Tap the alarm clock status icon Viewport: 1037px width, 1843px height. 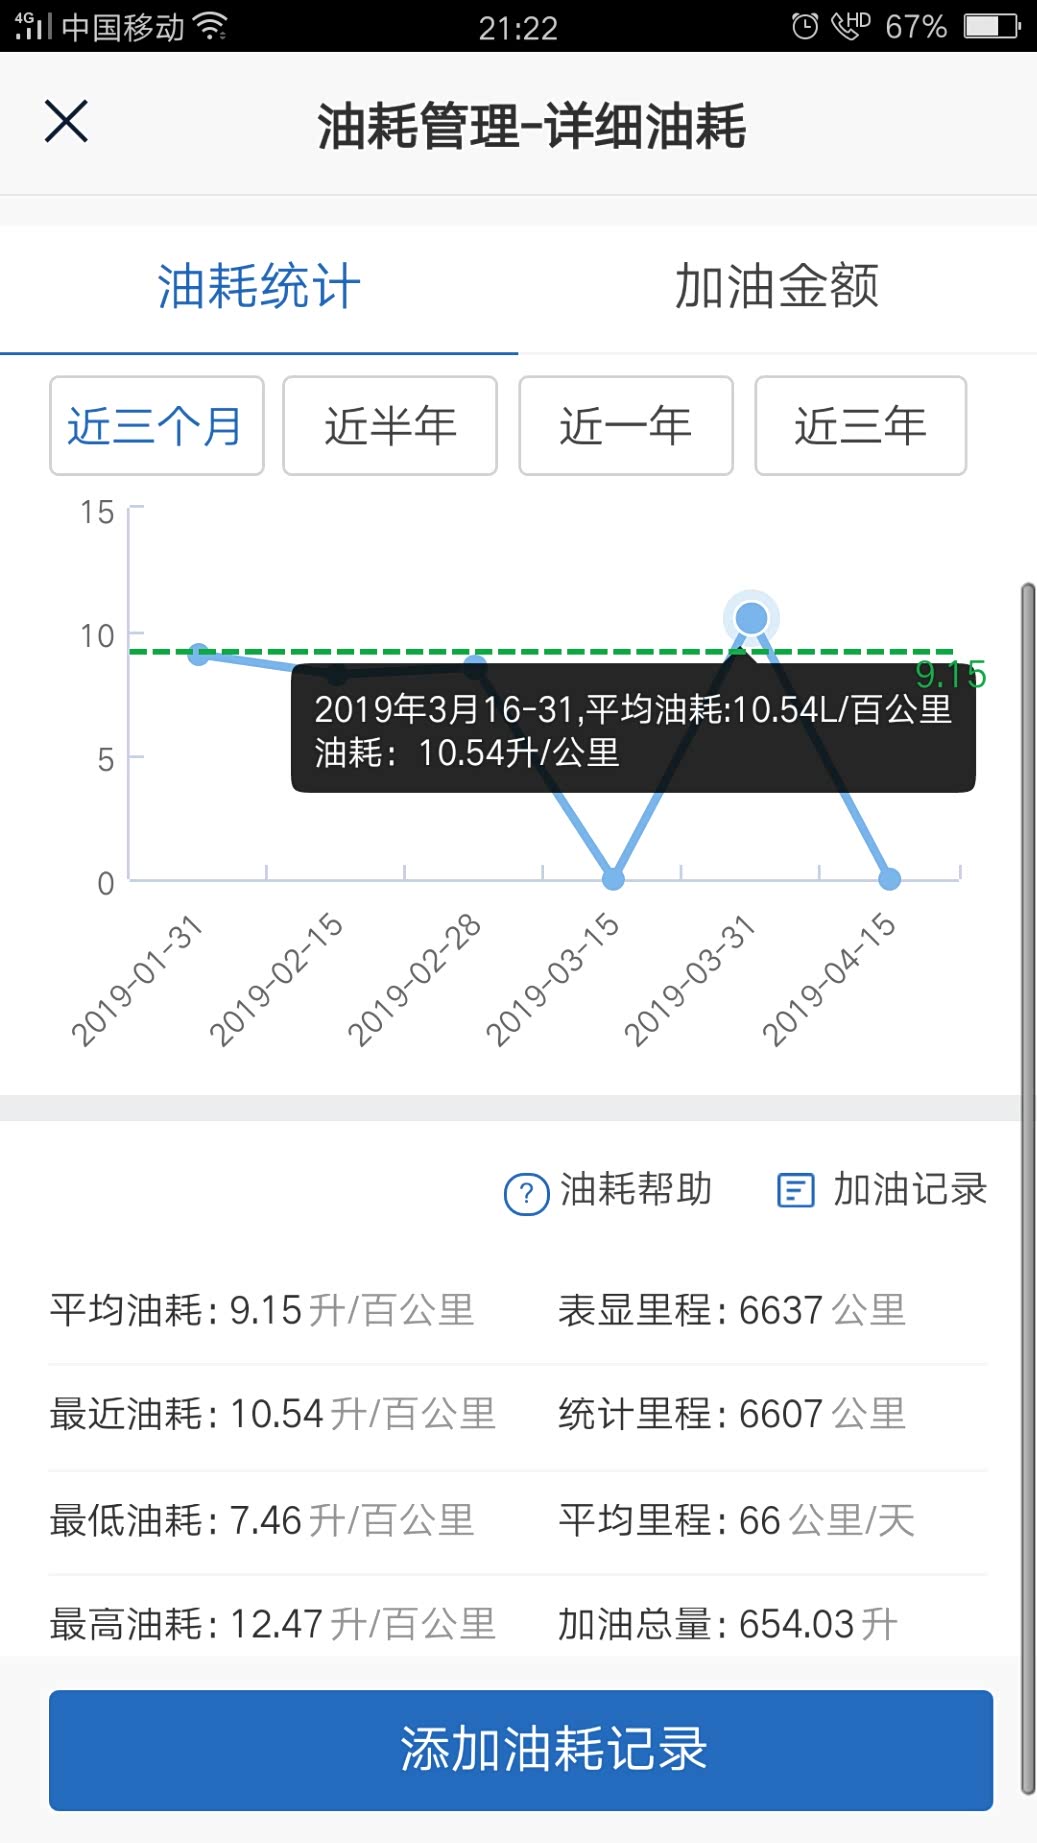click(804, 26)
